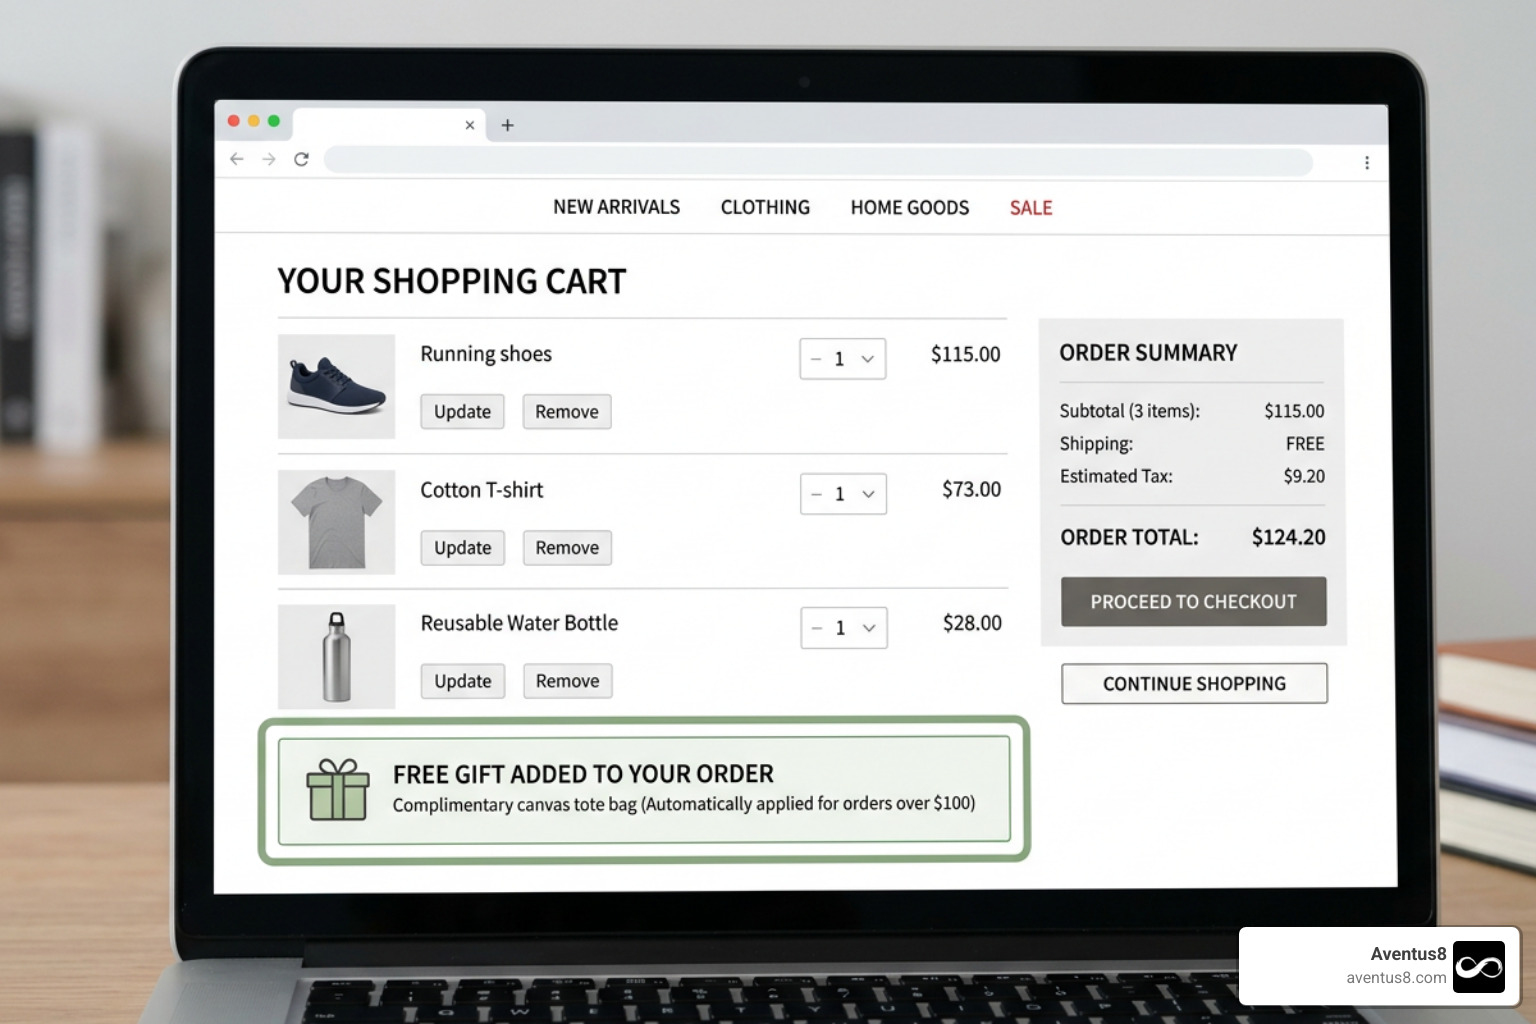The height and width of the screenshot is (1024, 1536).
Task: Remove Running shoes from cart
Action: [x=567, y=412]
